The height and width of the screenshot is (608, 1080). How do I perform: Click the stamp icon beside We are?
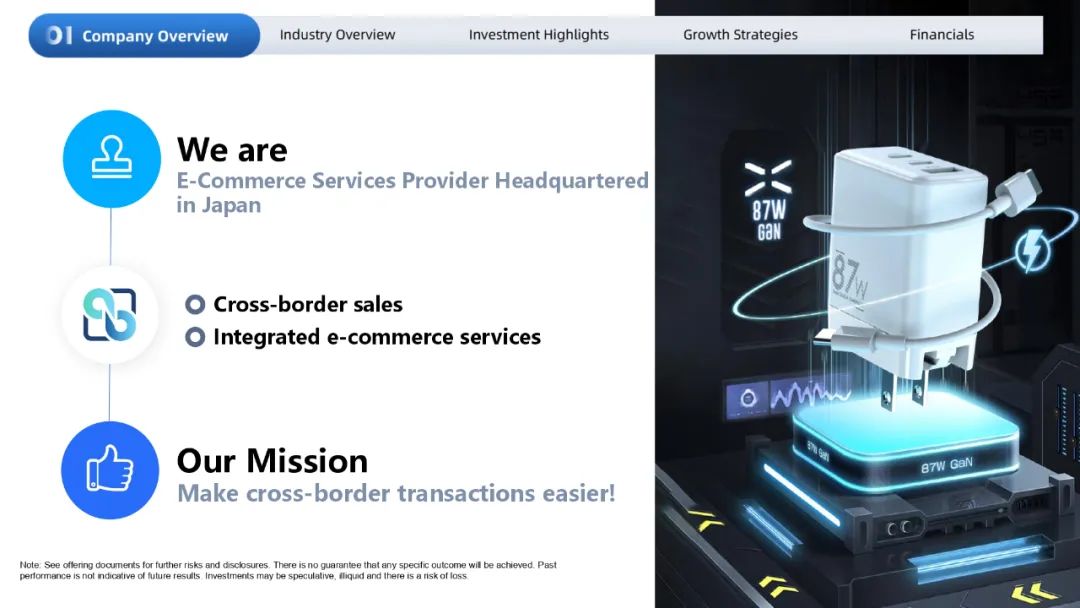click(x=112, y=159)
